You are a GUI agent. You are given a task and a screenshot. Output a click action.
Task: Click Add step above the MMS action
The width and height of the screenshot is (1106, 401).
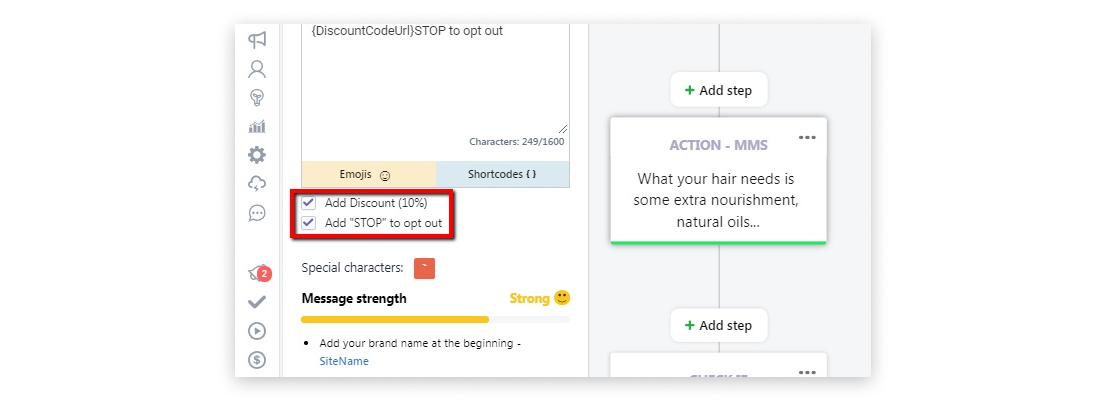[x=719, y=90]
